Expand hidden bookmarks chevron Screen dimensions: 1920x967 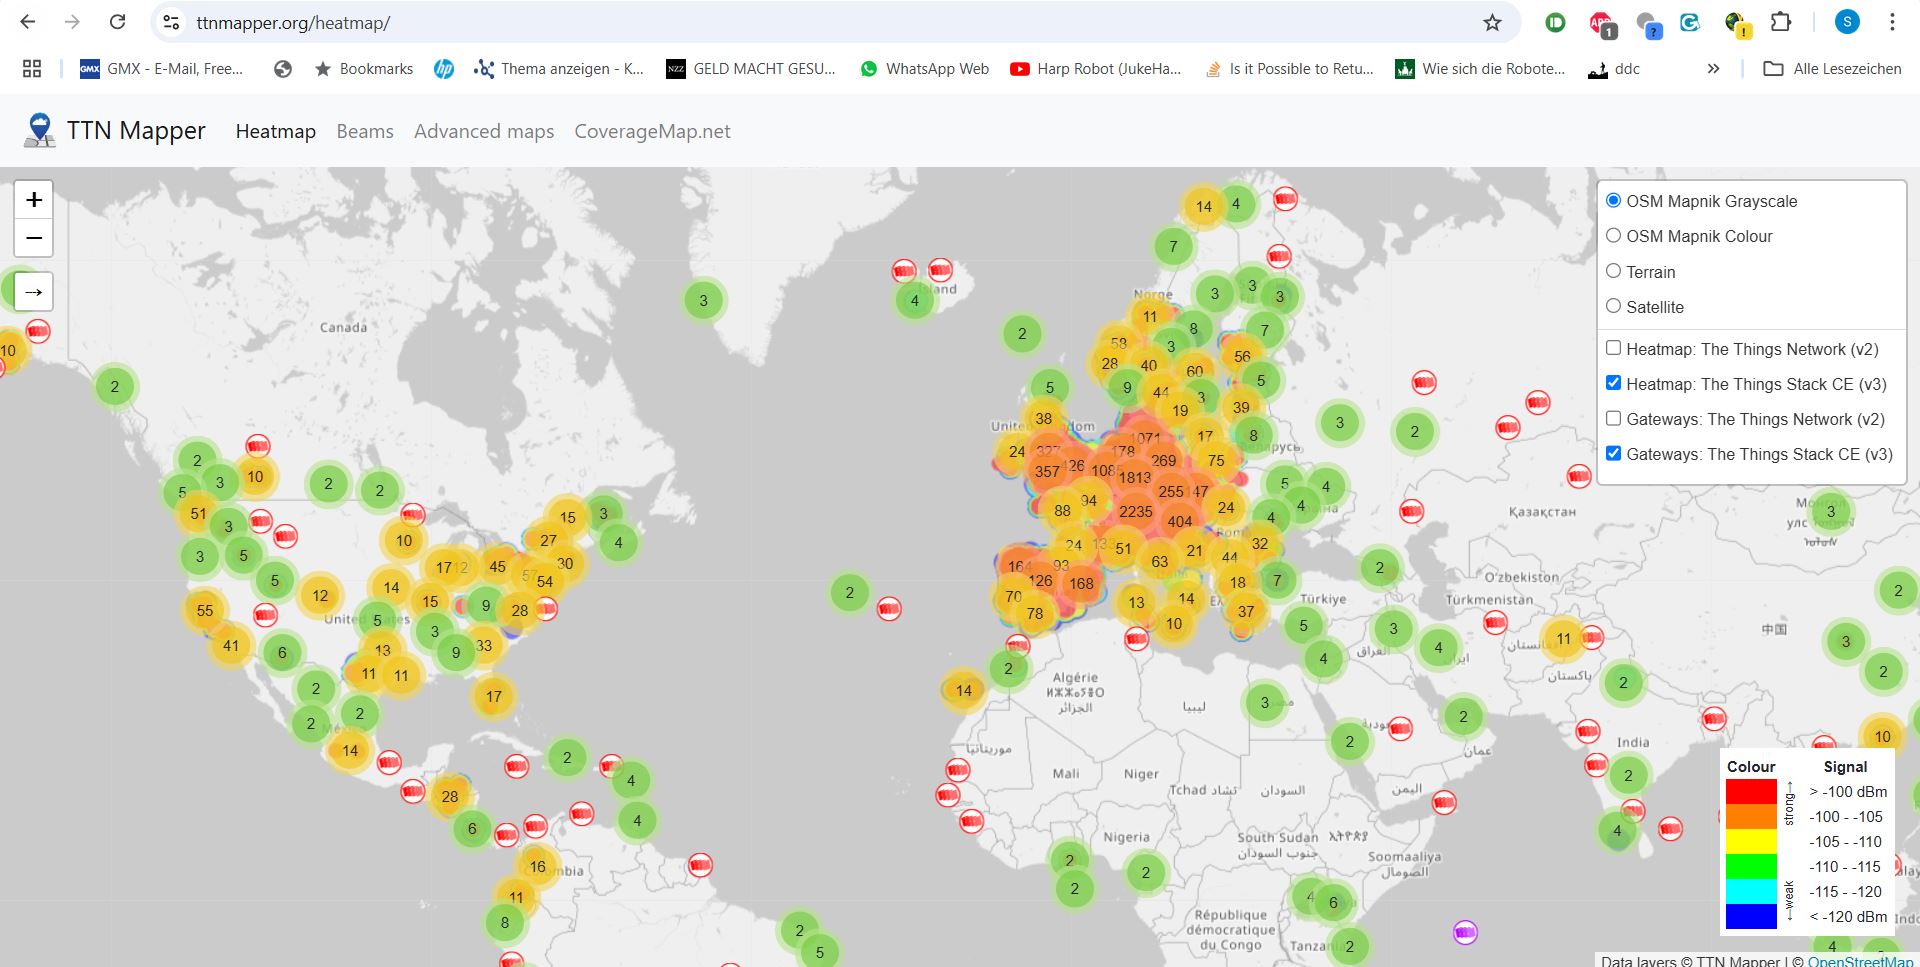1713,69
